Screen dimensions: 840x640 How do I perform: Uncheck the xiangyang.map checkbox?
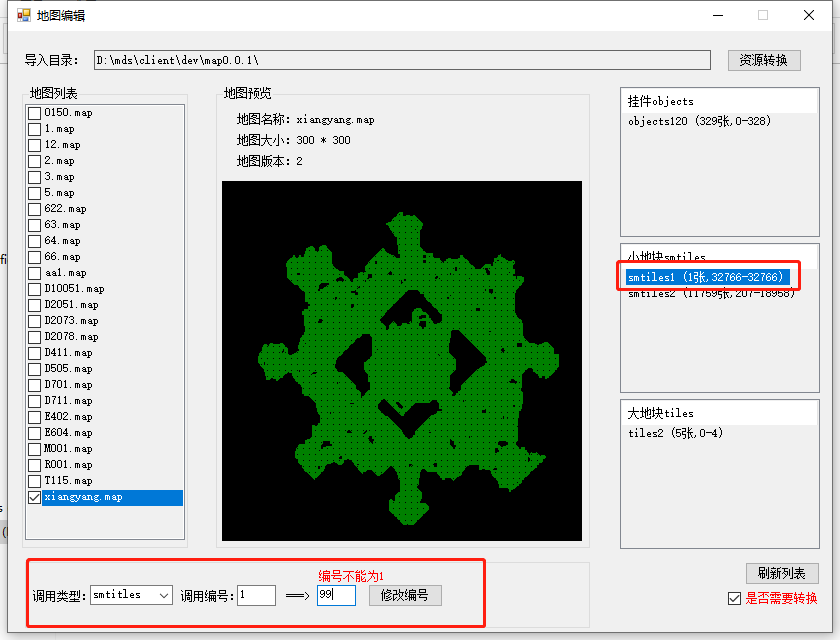click(x=35, y=497)
